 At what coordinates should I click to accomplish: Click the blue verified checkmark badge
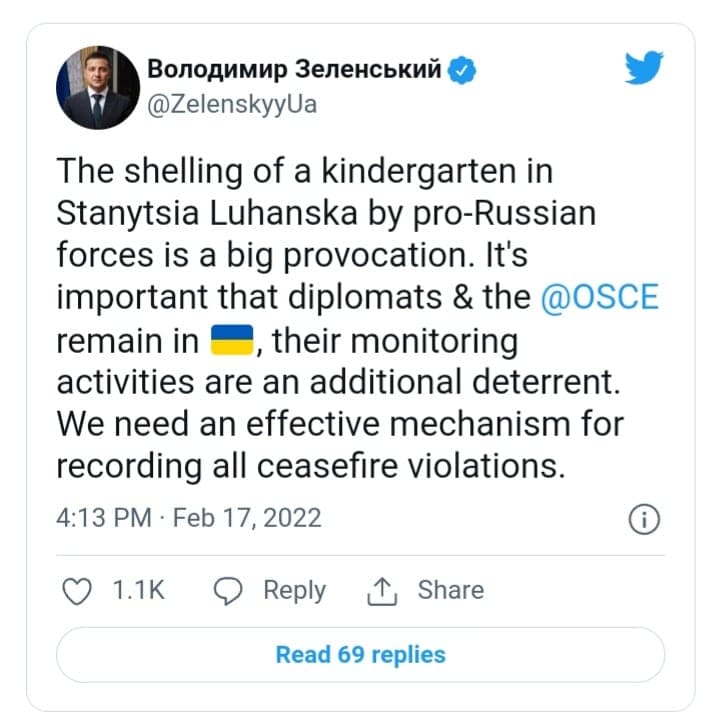click(462, 70)
